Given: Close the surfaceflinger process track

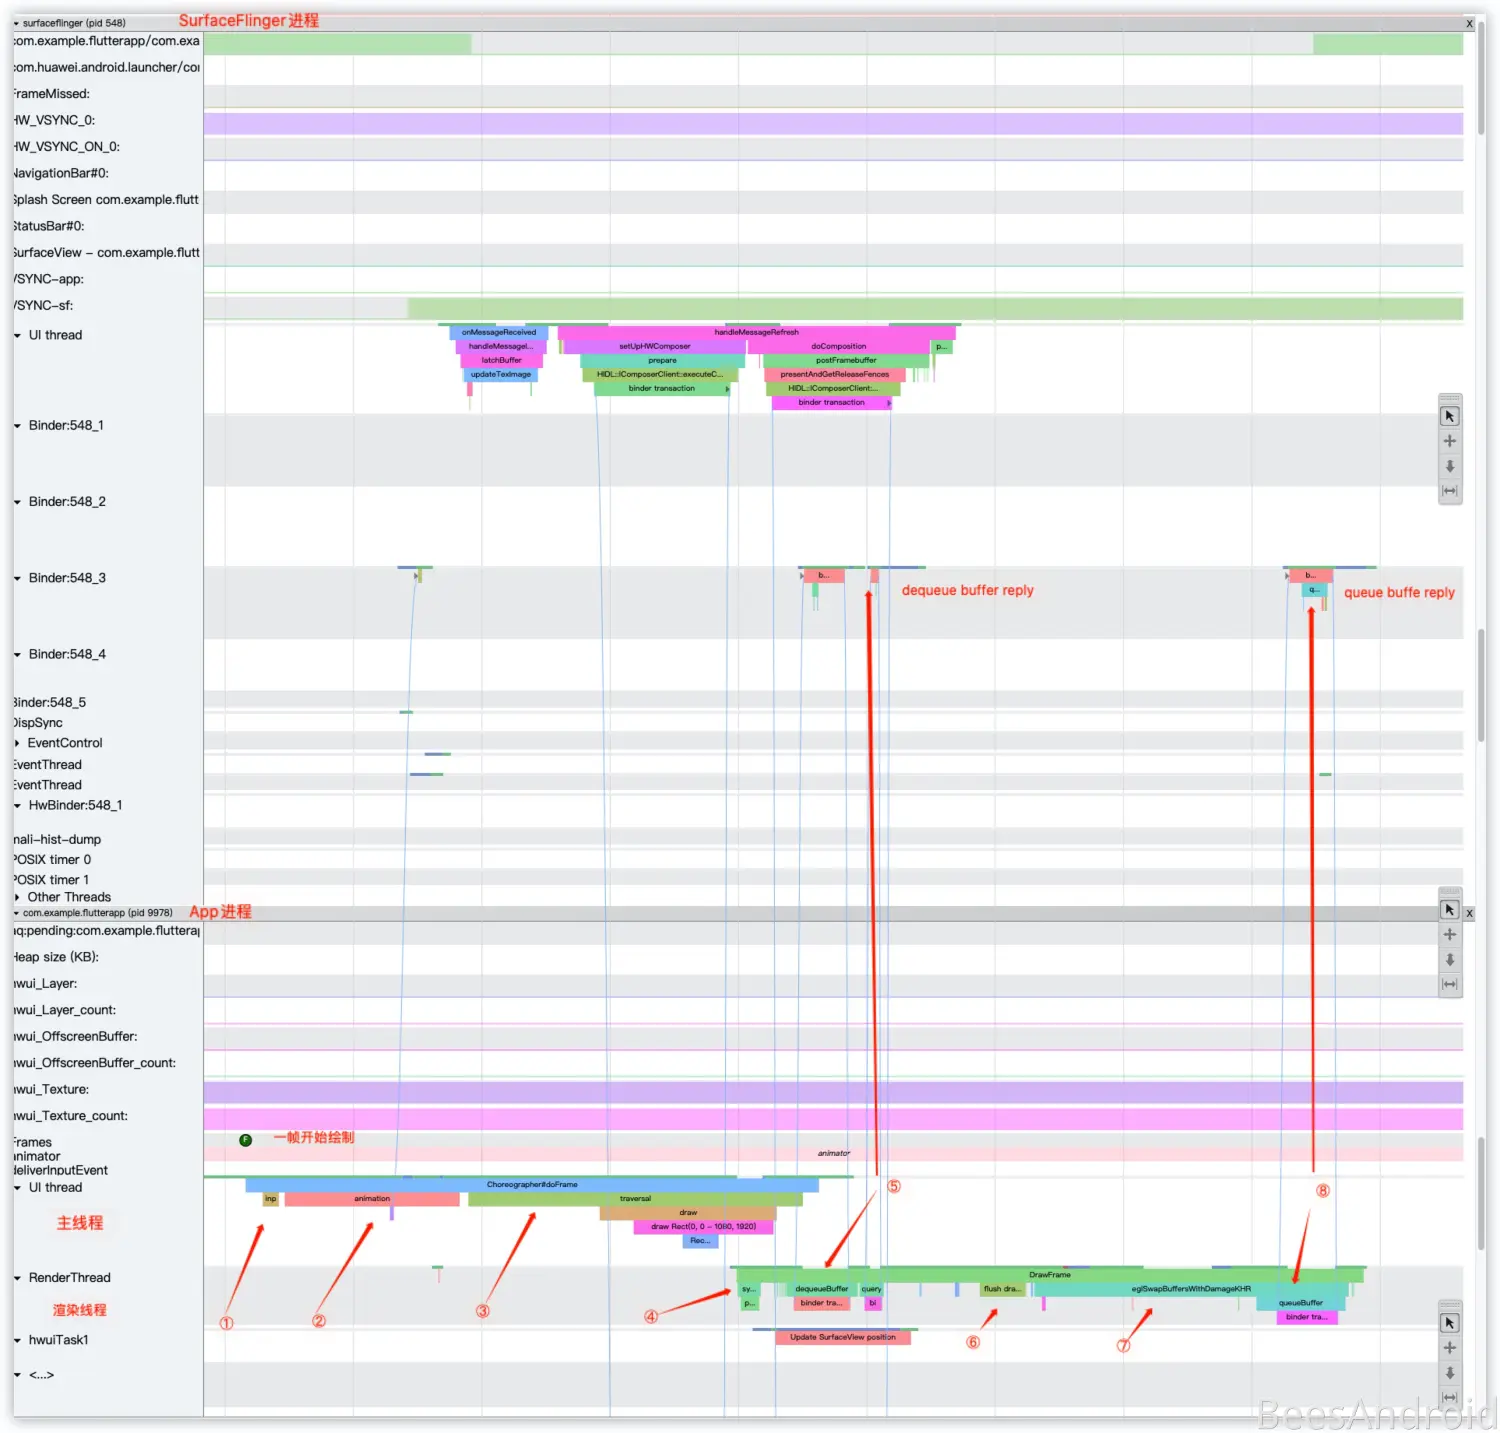Looking at the screenshot, I should click(x=1469, y=23).
